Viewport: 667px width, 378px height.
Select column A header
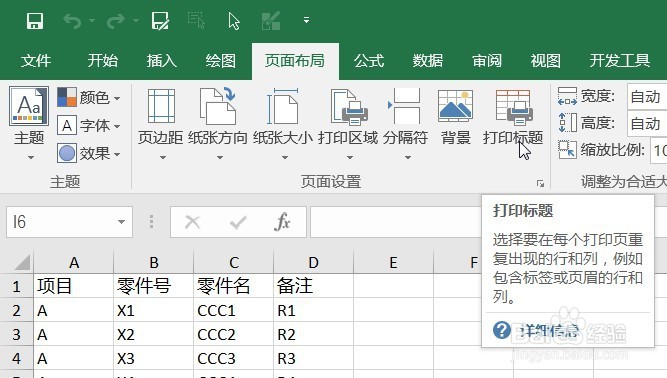(x=74, y=262)
